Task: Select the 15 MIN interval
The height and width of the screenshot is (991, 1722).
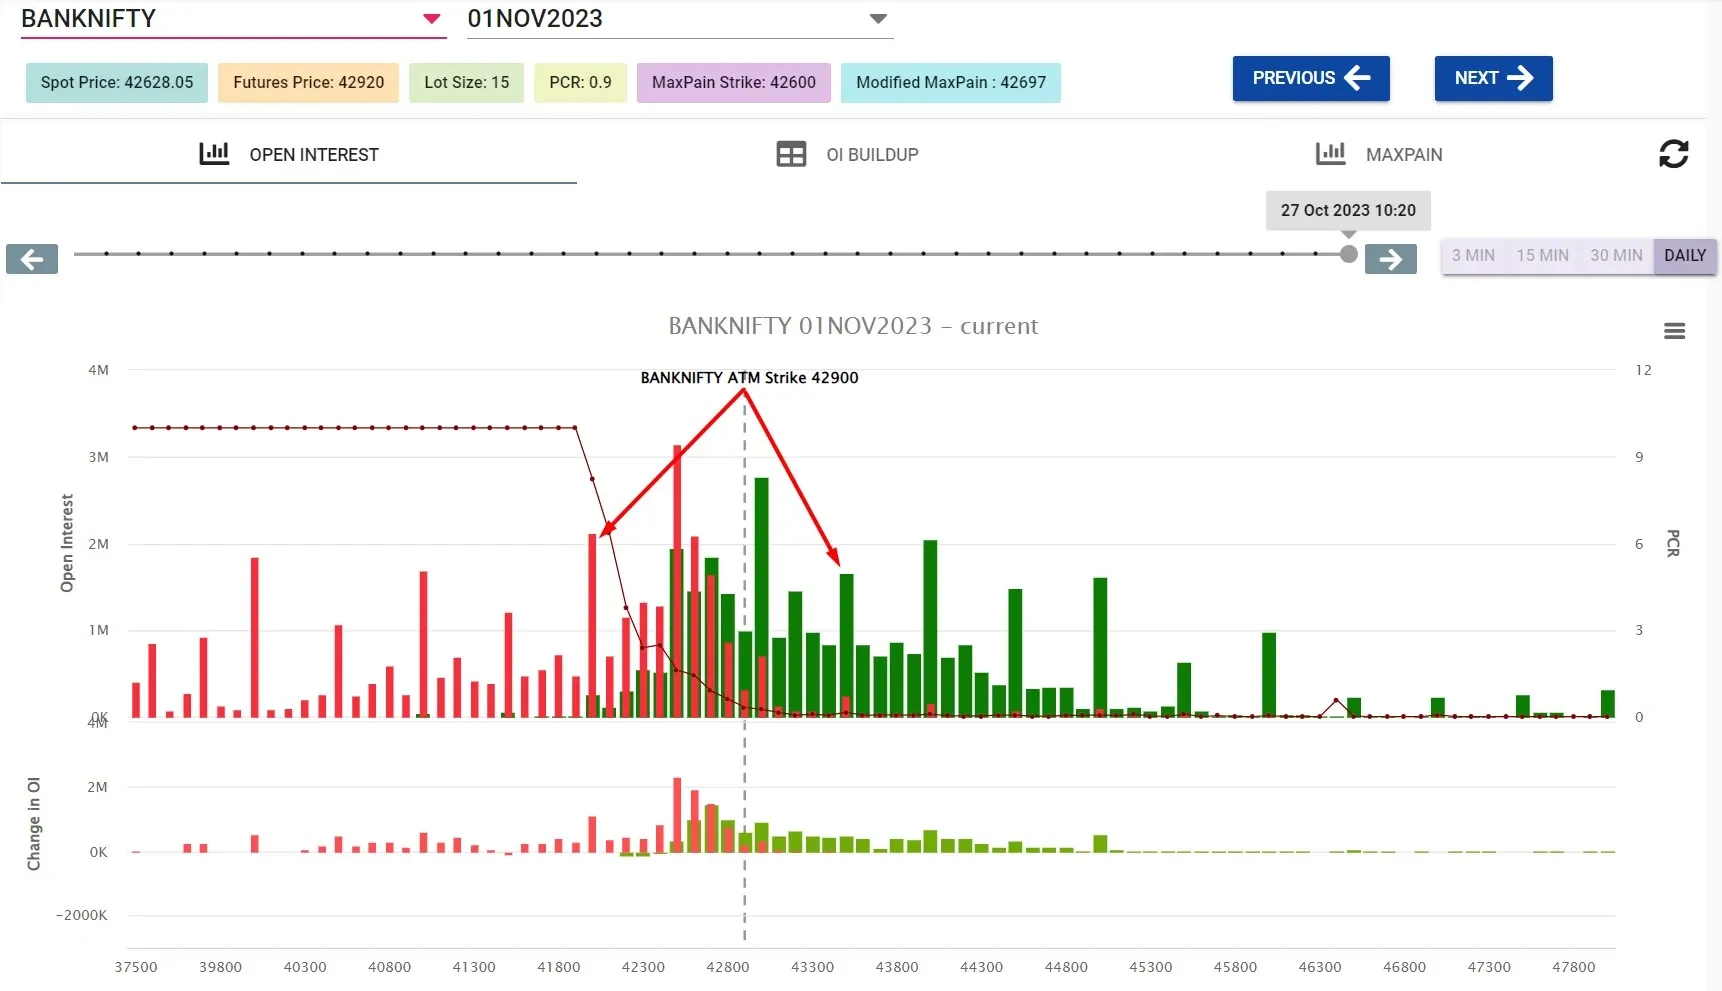Action: [x=1542, y=256]
